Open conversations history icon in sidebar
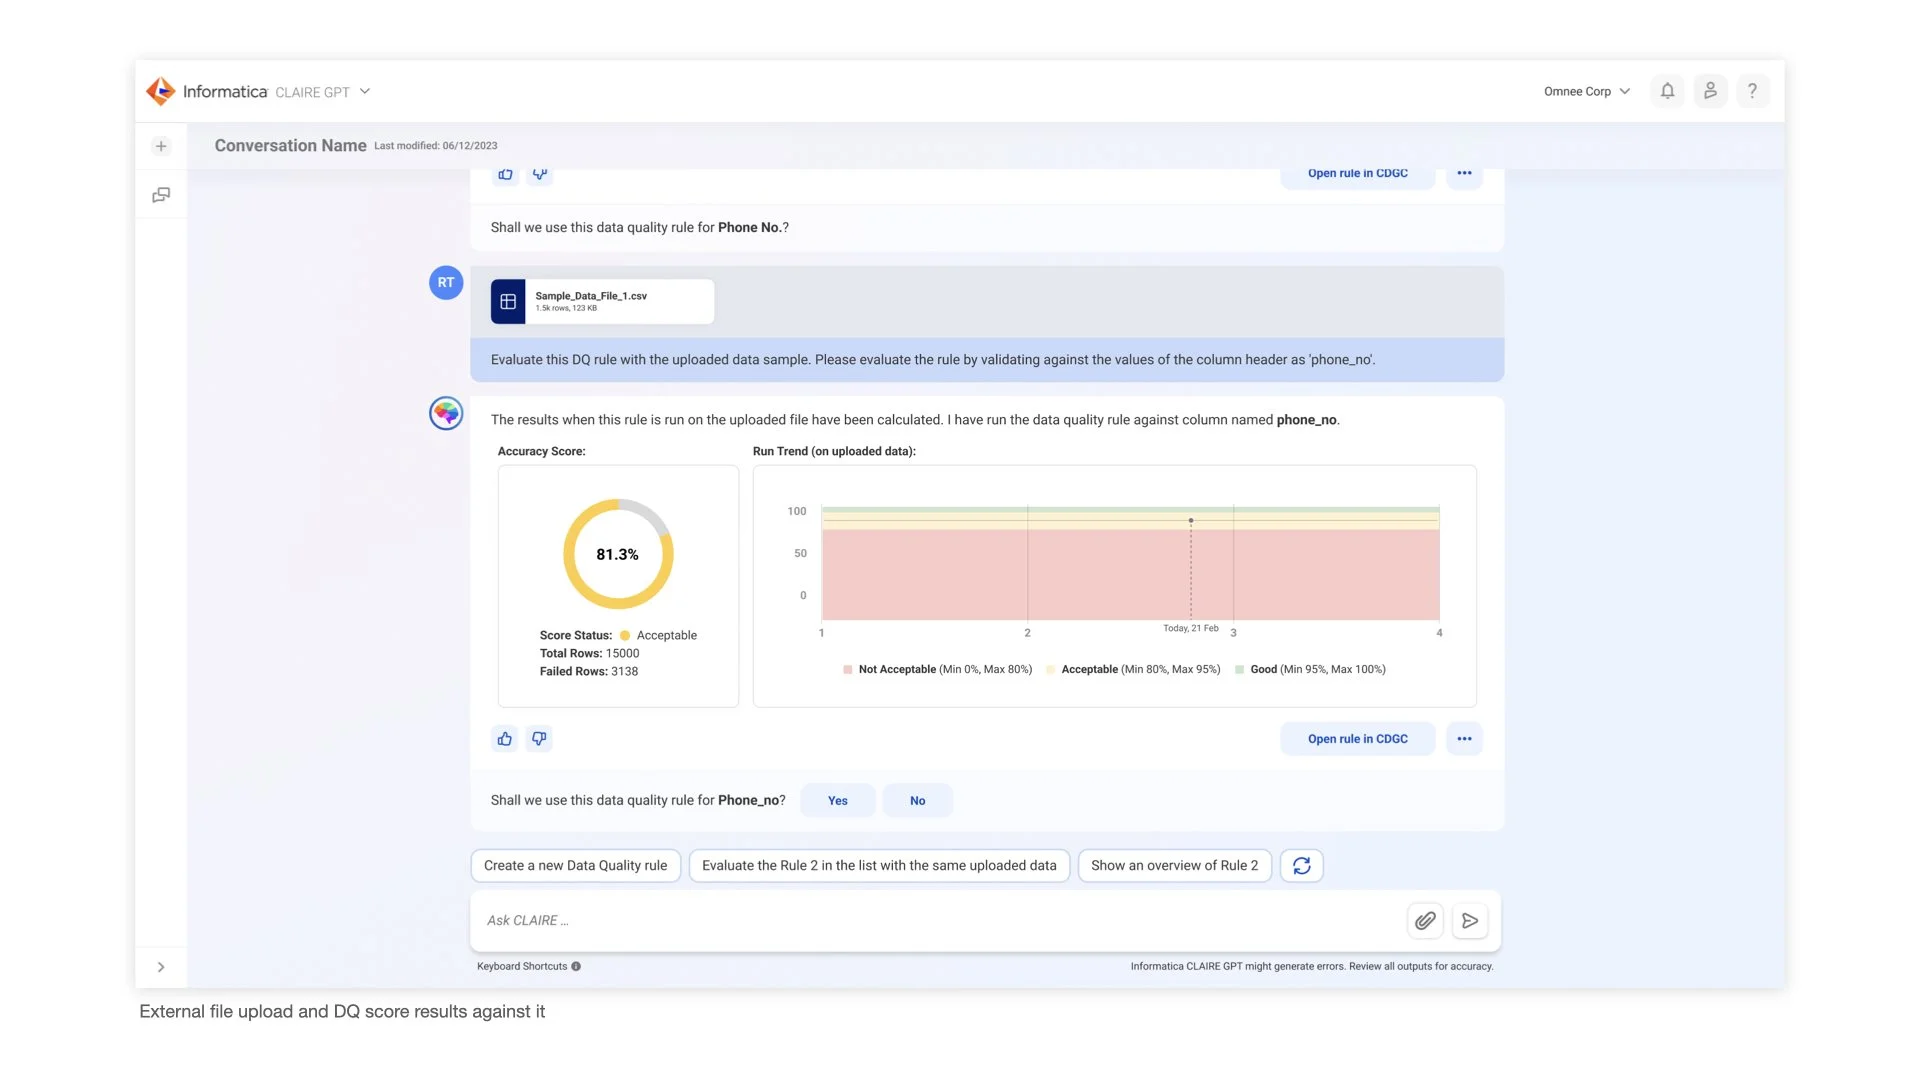 coord(161,195)
